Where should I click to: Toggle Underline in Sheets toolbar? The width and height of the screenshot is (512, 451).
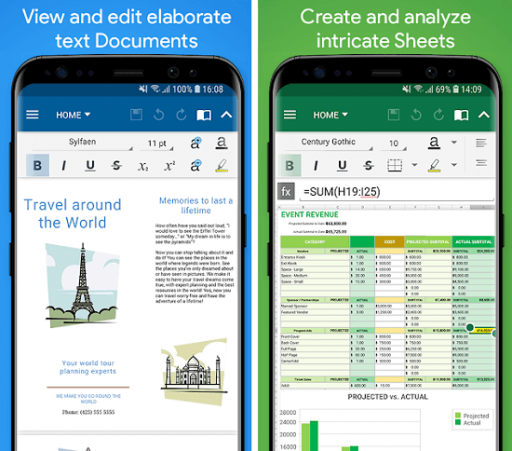342,166
